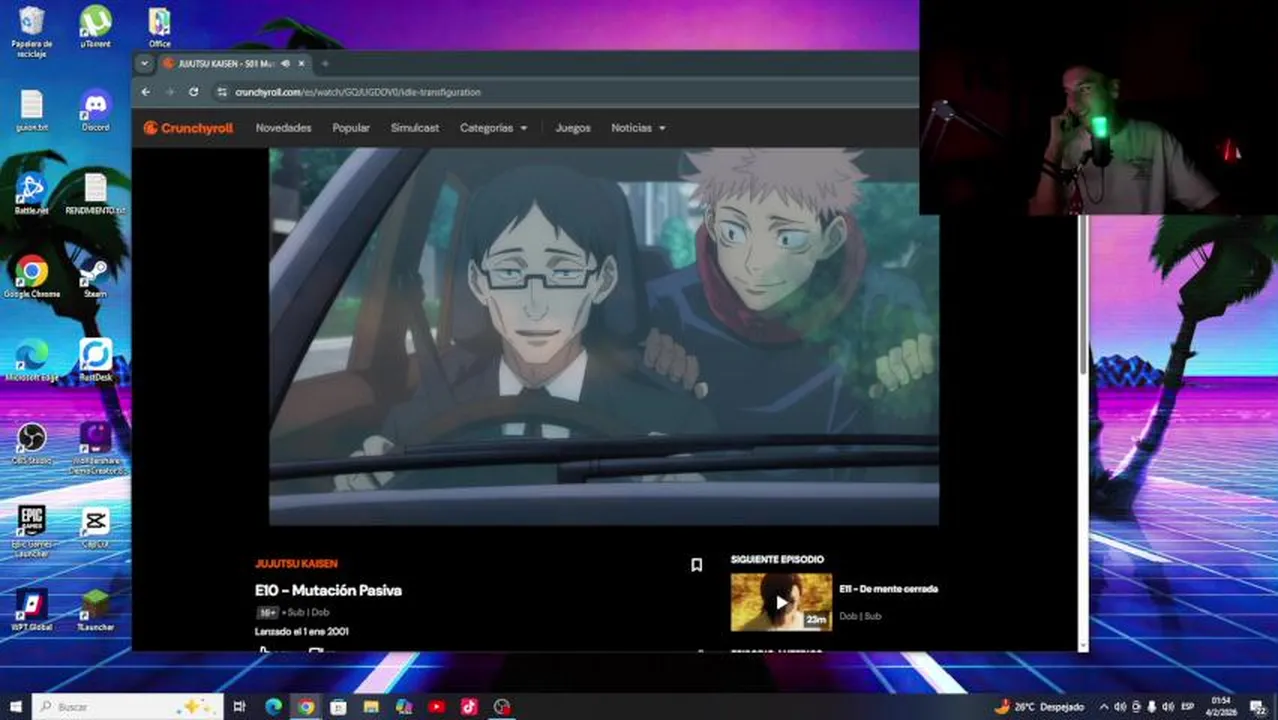
Task: Click the Crunchyroll logo in header
Action: click(188, 128)
